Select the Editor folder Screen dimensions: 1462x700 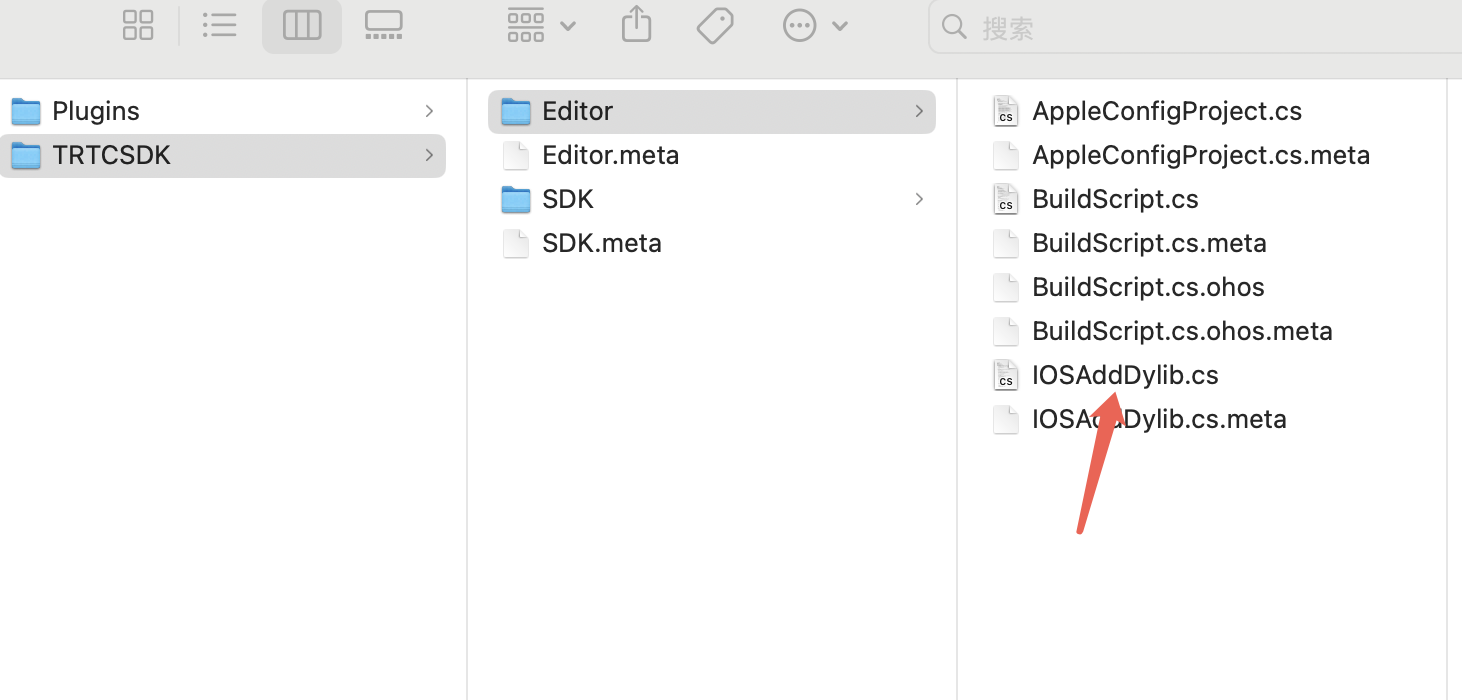577,111
